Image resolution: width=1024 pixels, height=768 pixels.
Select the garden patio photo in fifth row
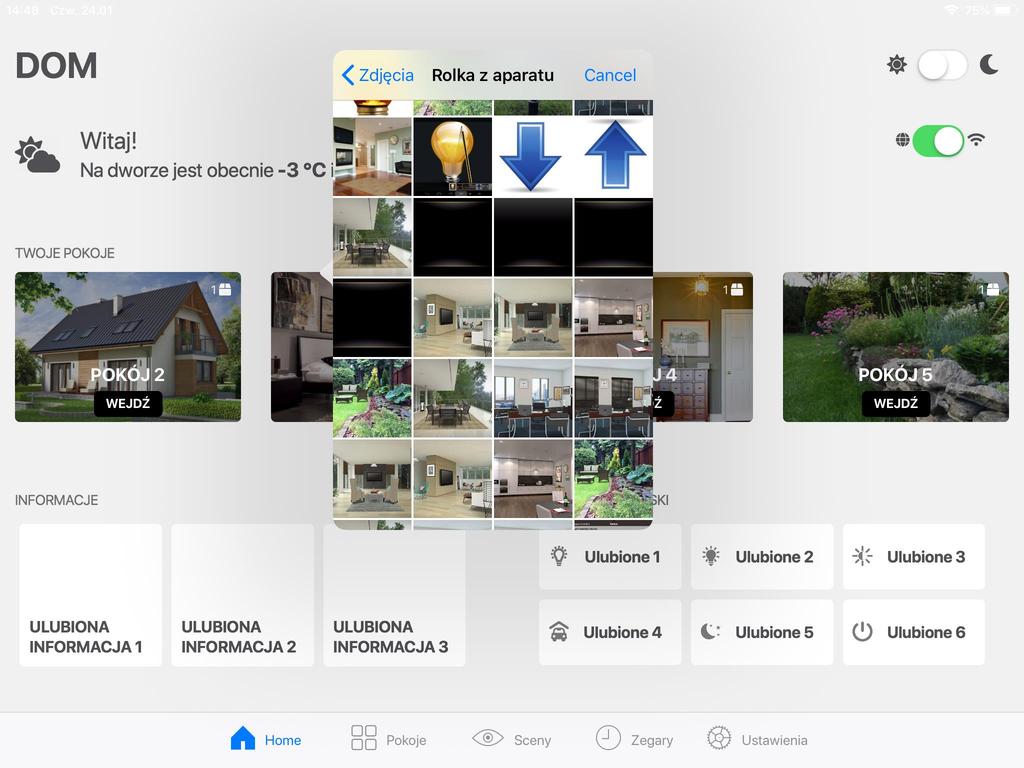click(372, 398)
